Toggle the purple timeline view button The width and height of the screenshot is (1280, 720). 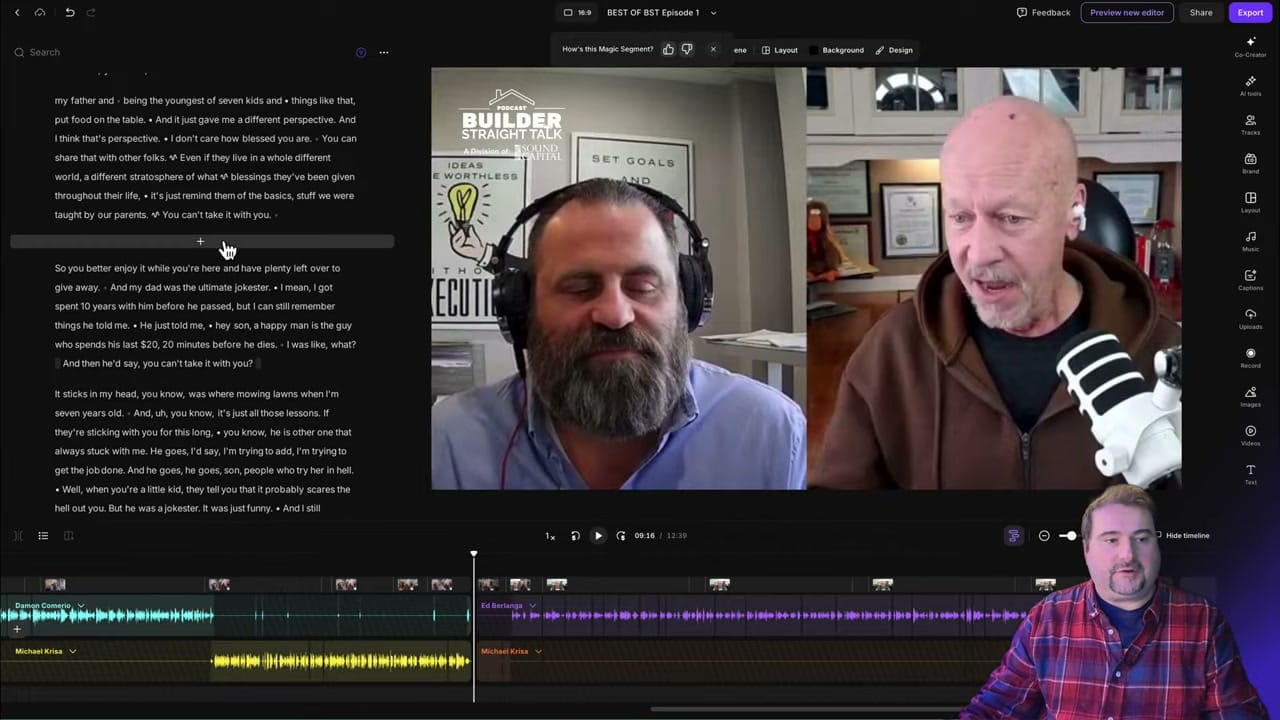(1013, 536)
